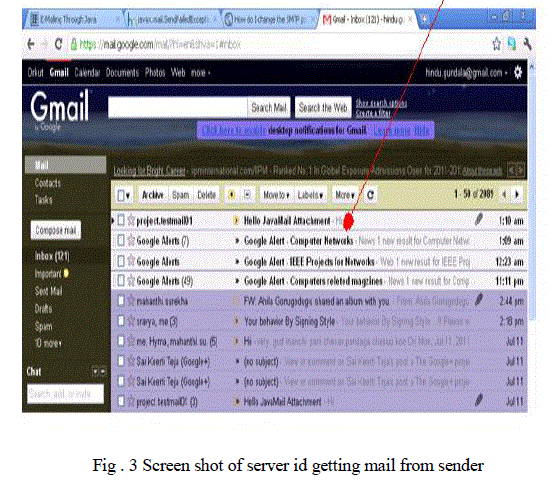Click the secure lock icon in address bar
Image resolution: width=553 pixels, height=481 pixels.
(74, 44)
